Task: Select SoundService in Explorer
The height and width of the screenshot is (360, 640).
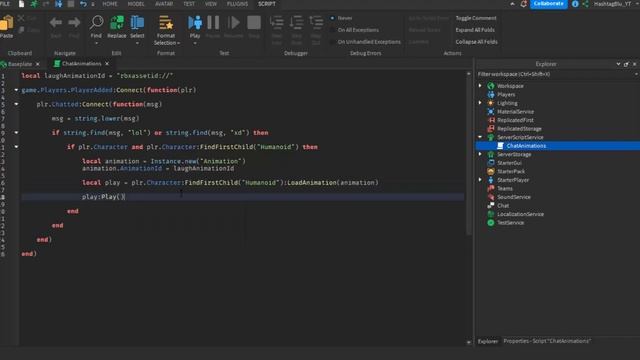Action: (x=514, y=197)
